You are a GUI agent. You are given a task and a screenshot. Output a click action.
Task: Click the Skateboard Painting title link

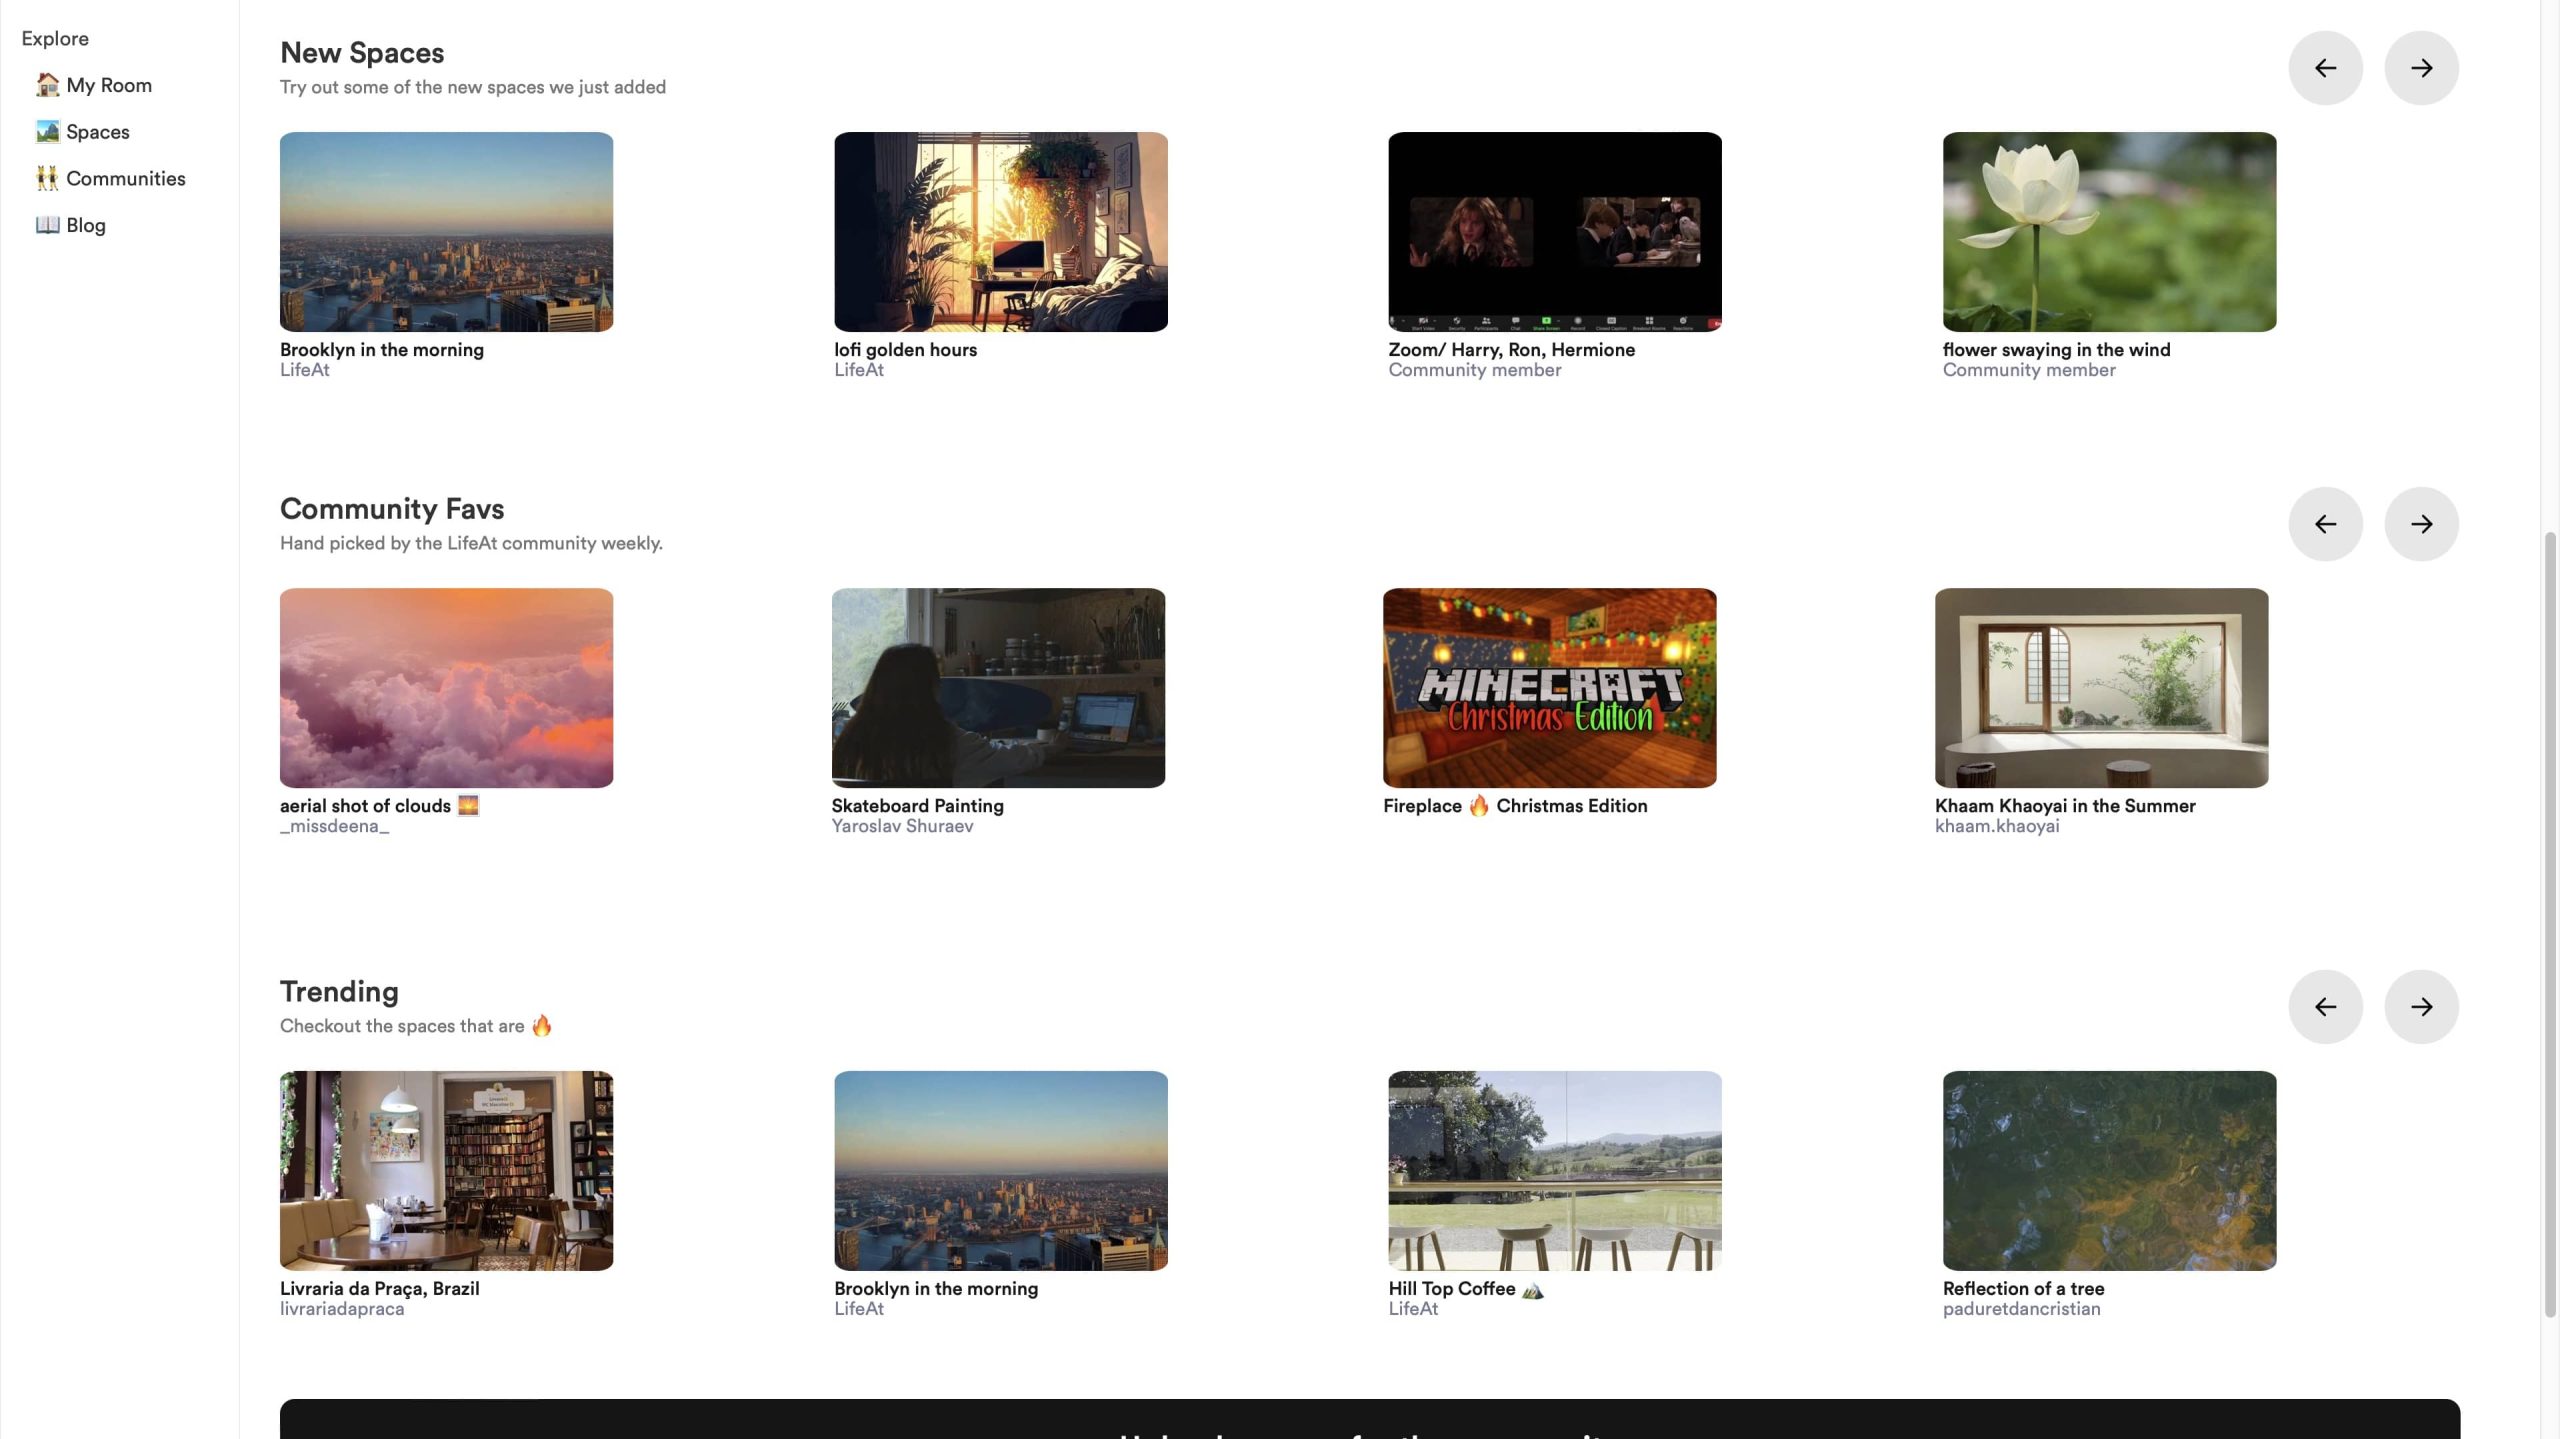[x=917, y=806]
